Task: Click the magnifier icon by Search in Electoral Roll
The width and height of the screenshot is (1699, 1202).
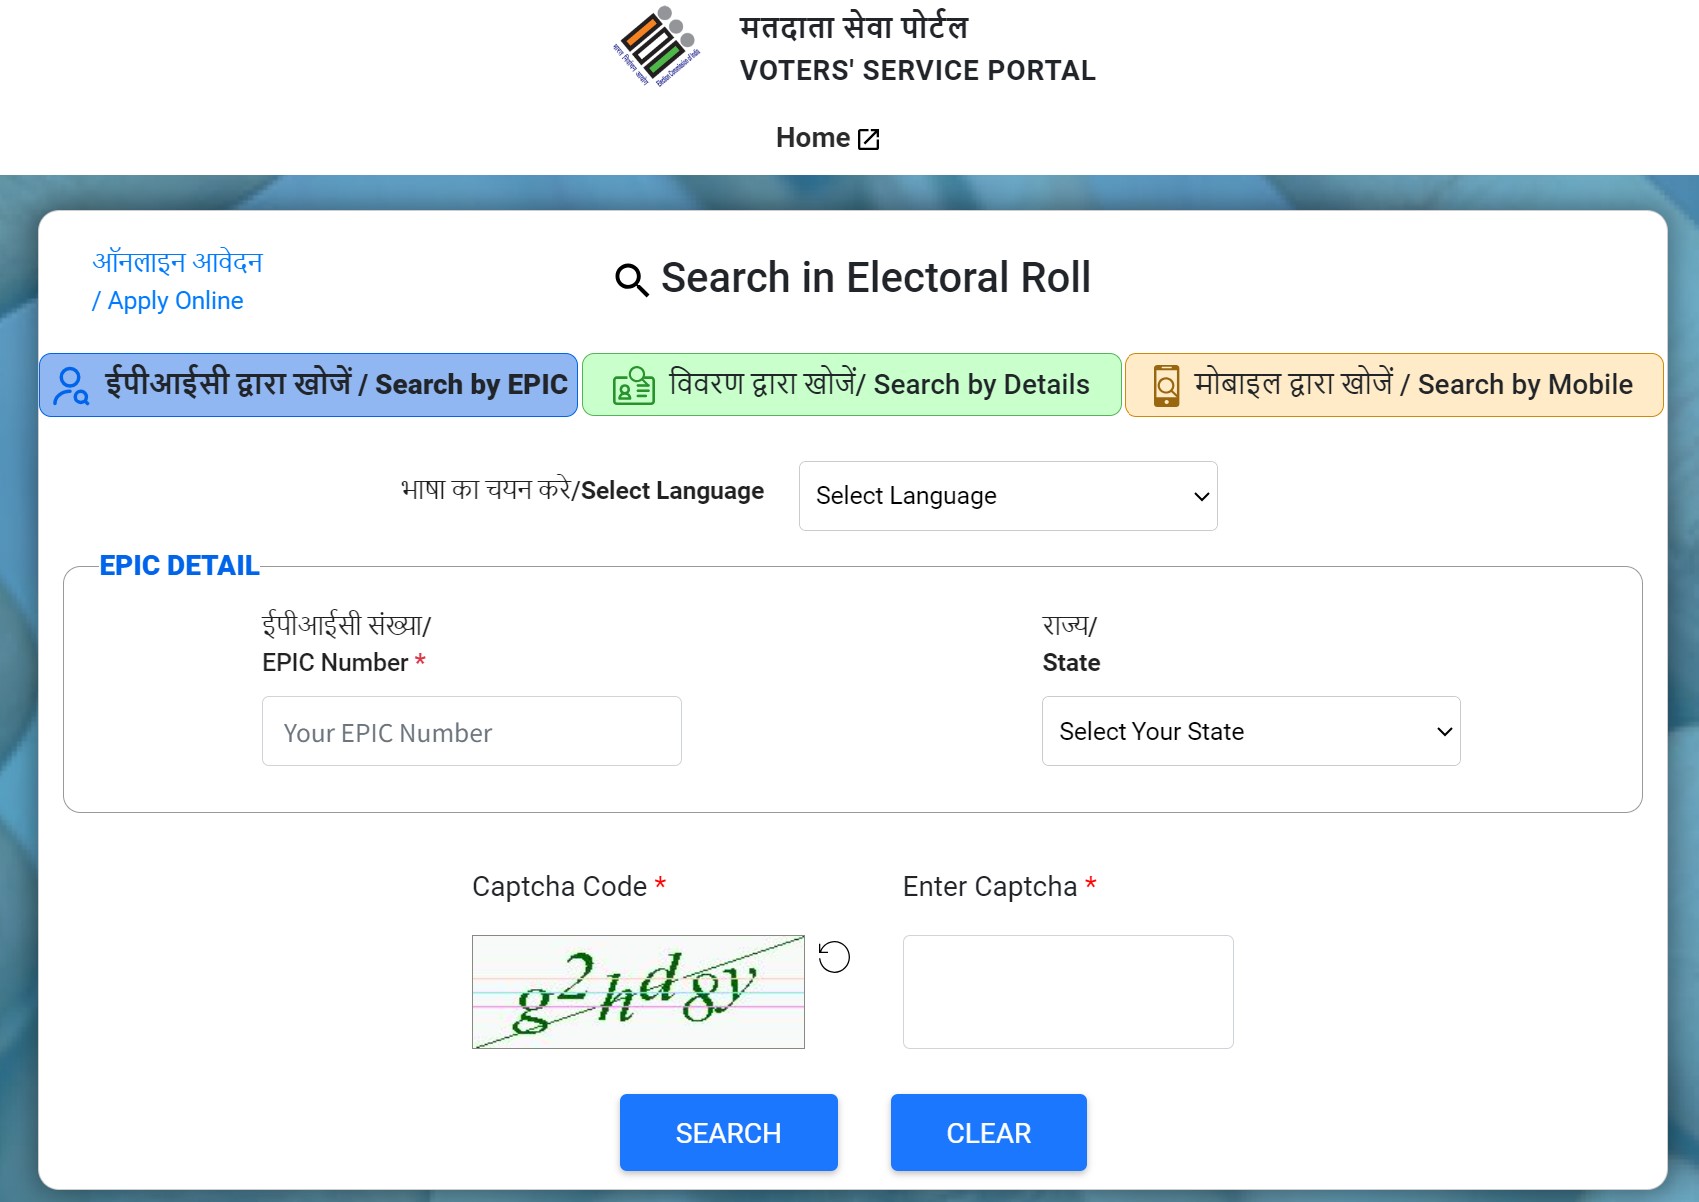Action: [x=631, y=280]
